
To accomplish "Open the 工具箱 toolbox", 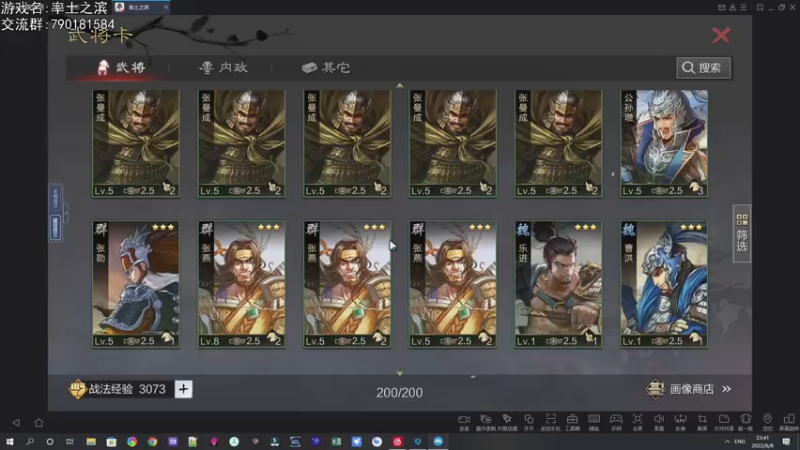I will (x=572, y=421).
